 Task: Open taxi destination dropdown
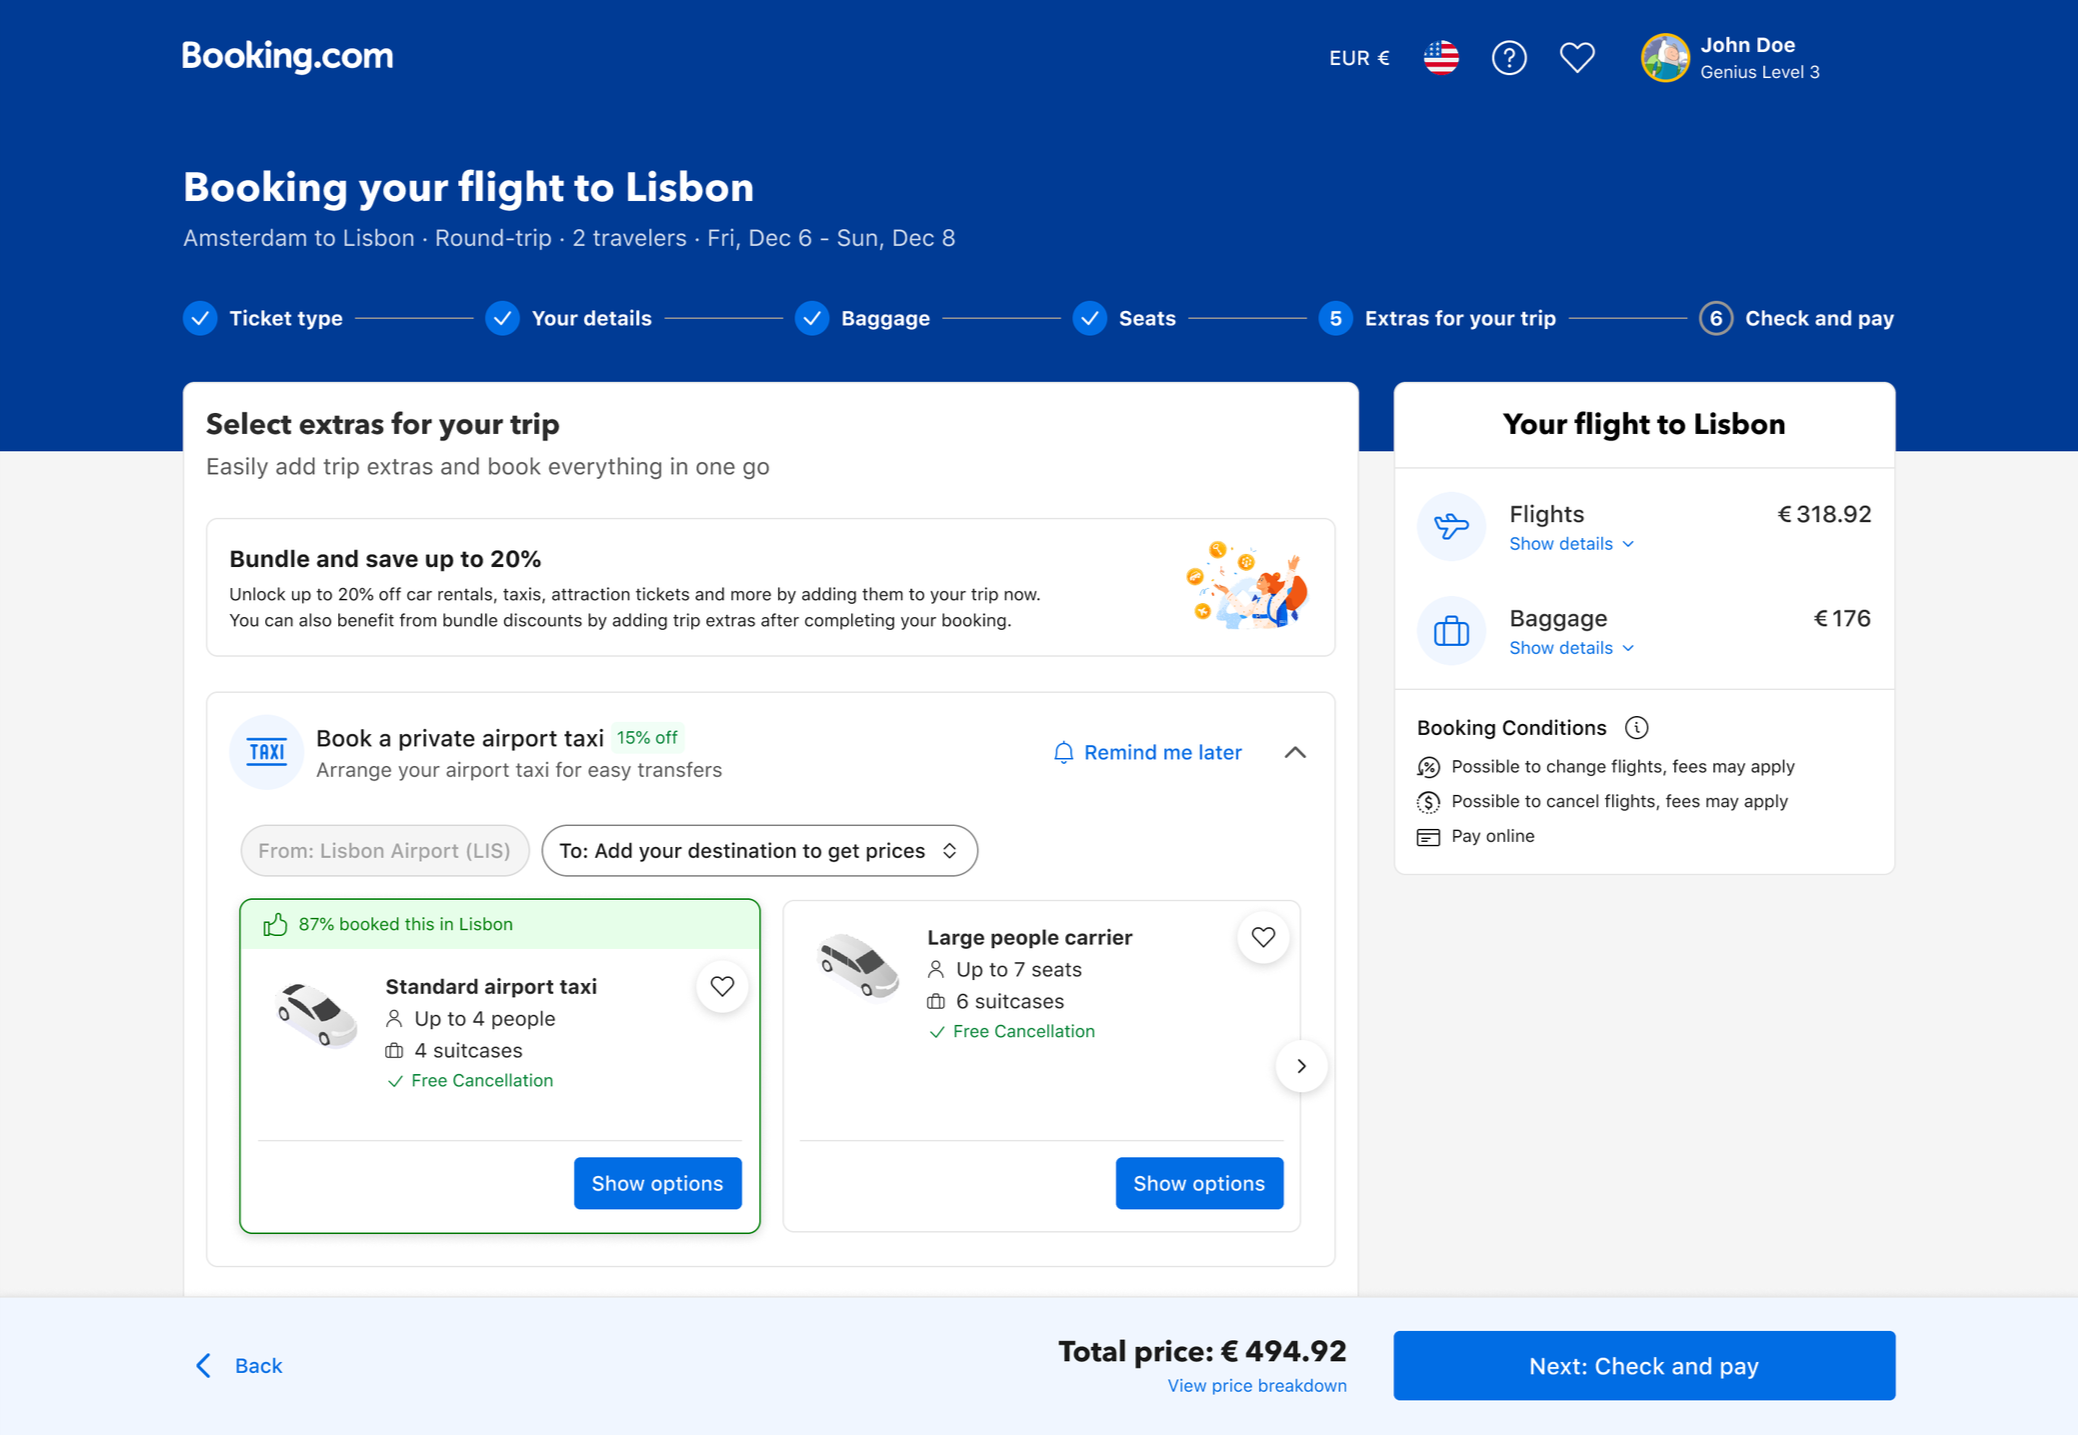pos(759,851)
